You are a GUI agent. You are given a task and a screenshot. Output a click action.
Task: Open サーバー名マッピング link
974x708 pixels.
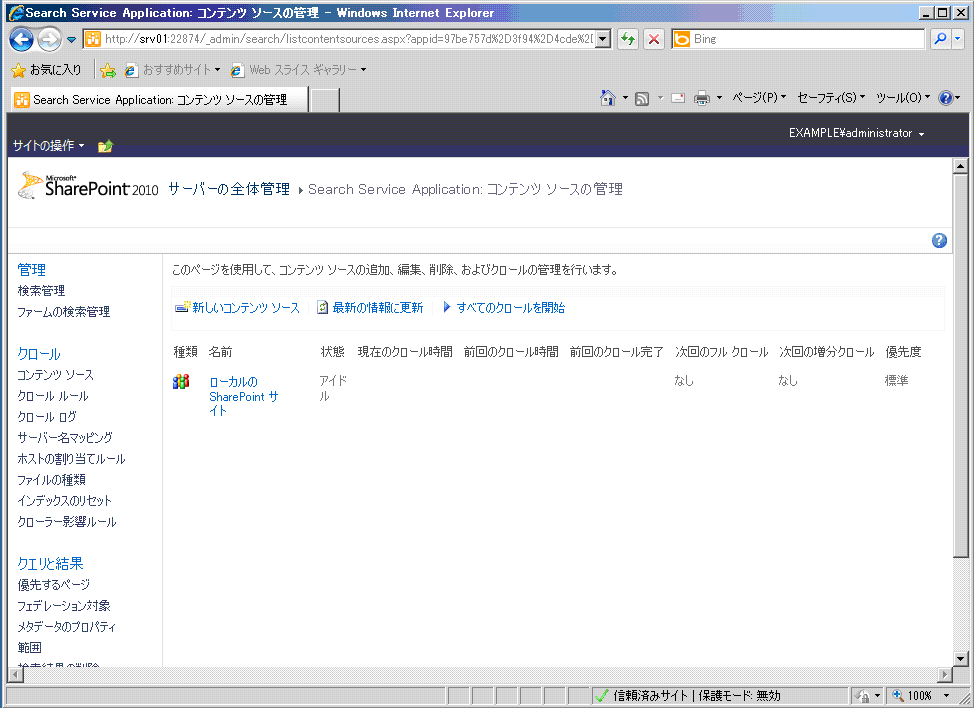point(65,438)
